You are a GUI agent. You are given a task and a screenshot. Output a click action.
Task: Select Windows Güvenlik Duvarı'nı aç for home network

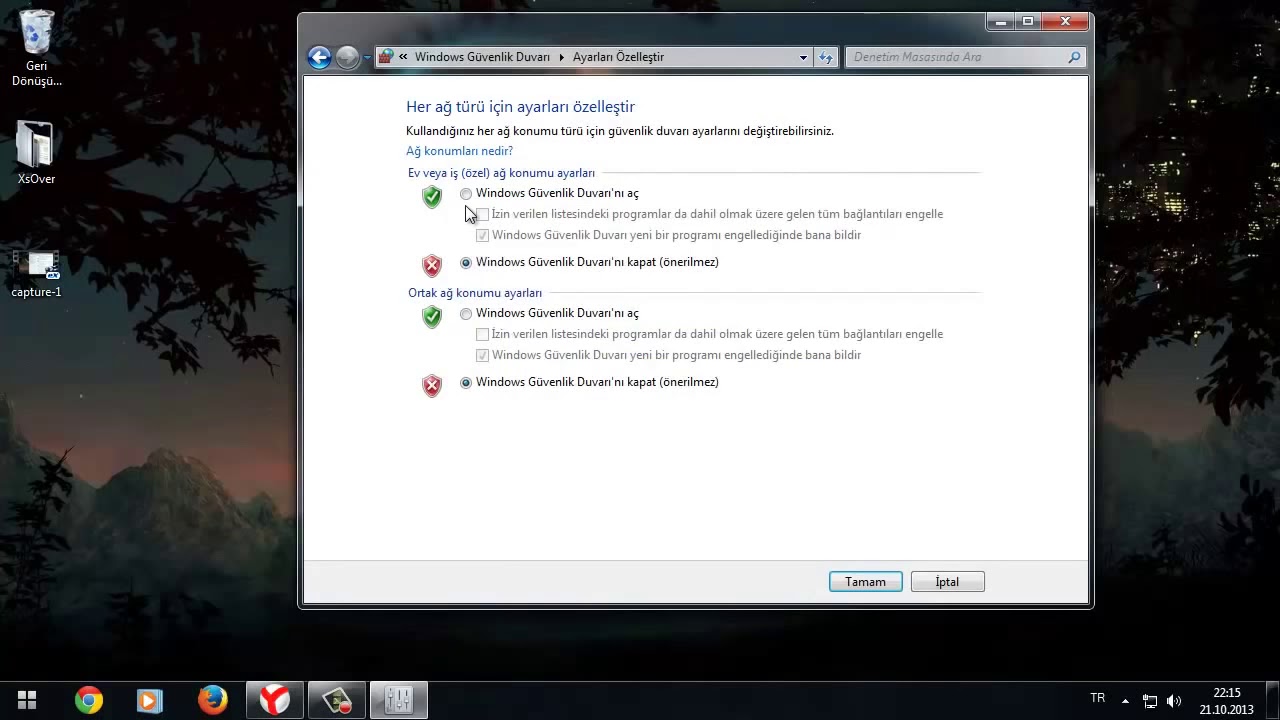465,193
